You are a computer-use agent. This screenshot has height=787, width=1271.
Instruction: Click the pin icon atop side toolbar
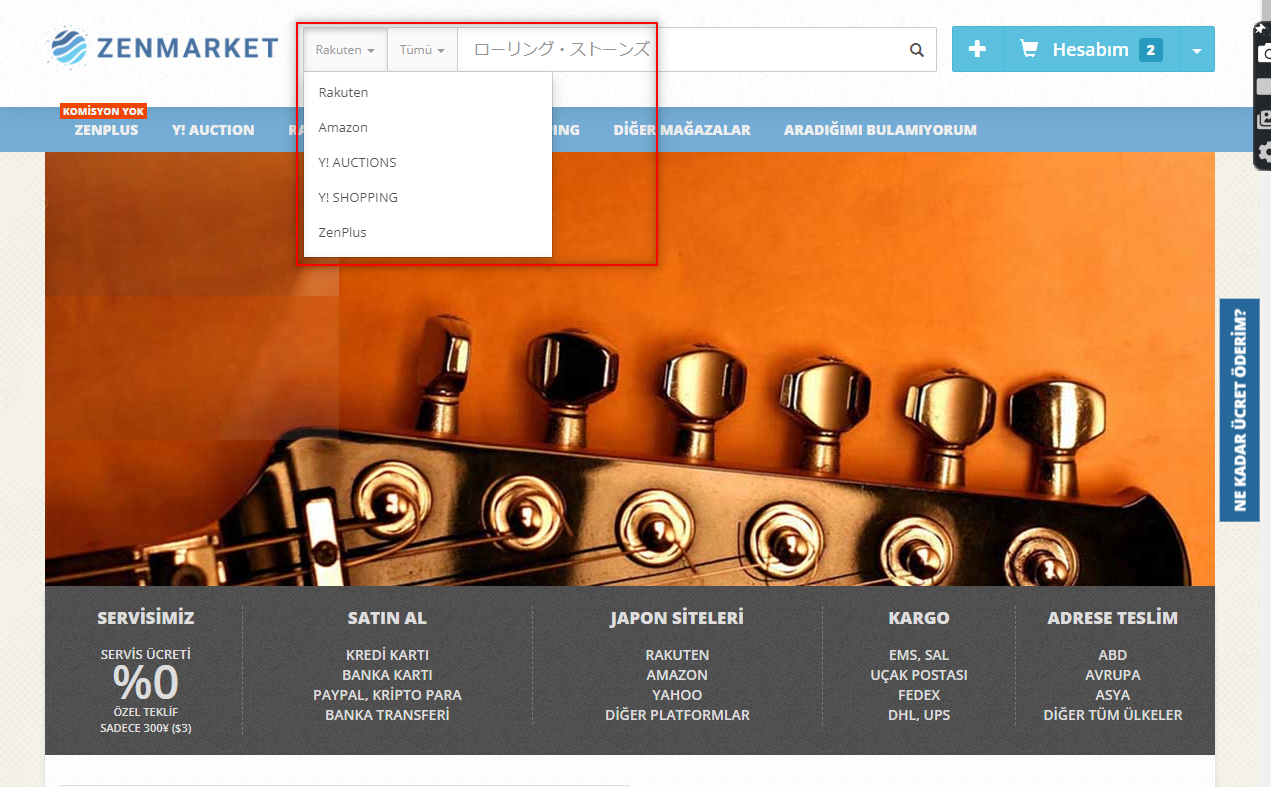(1260, 29)
